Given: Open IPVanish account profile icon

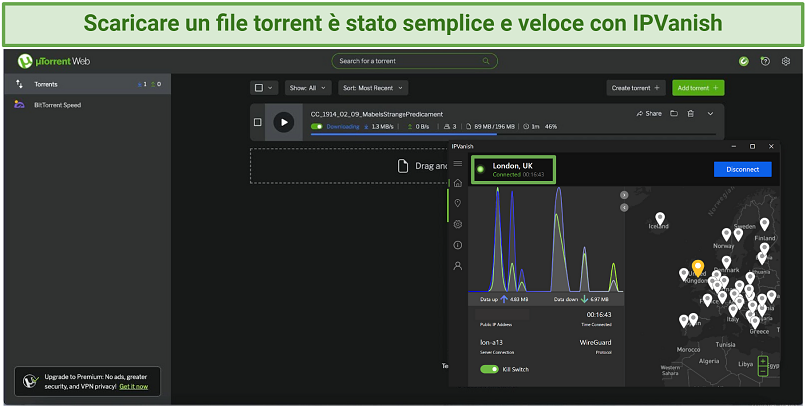Looking at the screenshot, I should (x=457, y=266).
